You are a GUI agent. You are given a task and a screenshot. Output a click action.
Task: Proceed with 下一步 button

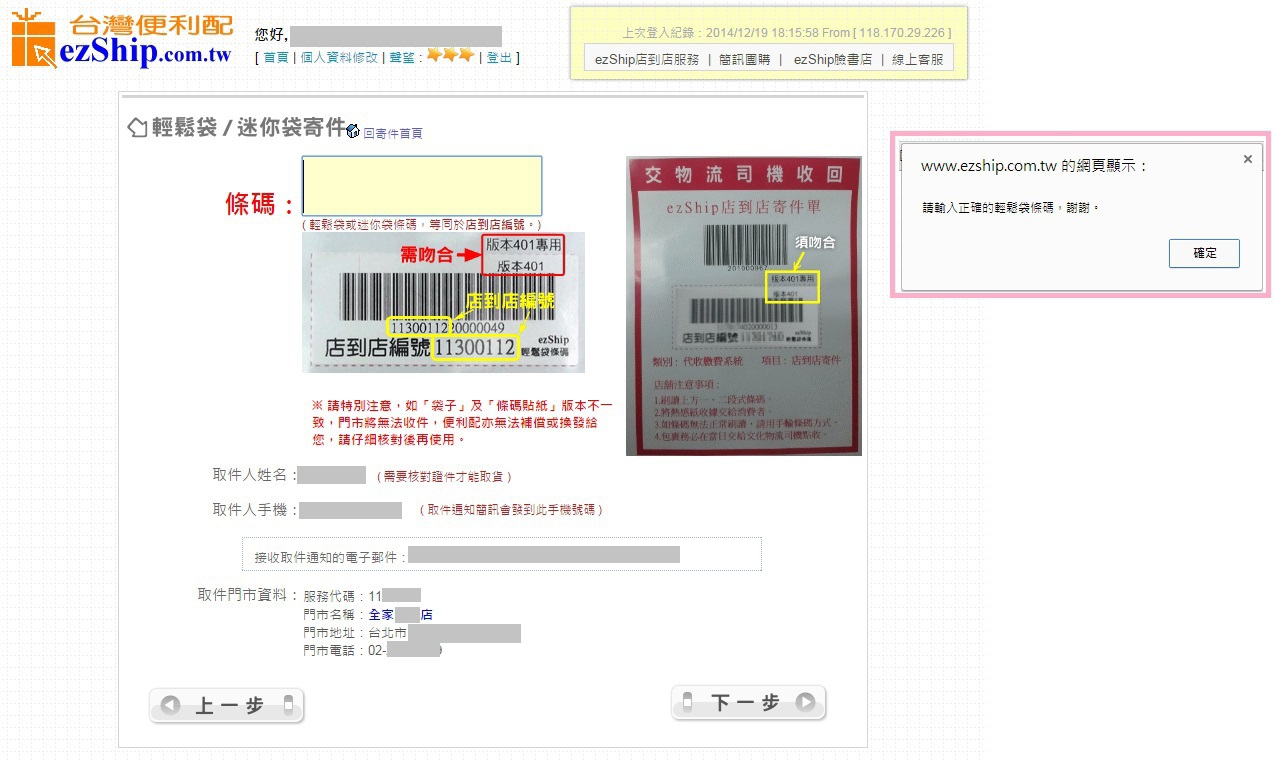[749, 703]
